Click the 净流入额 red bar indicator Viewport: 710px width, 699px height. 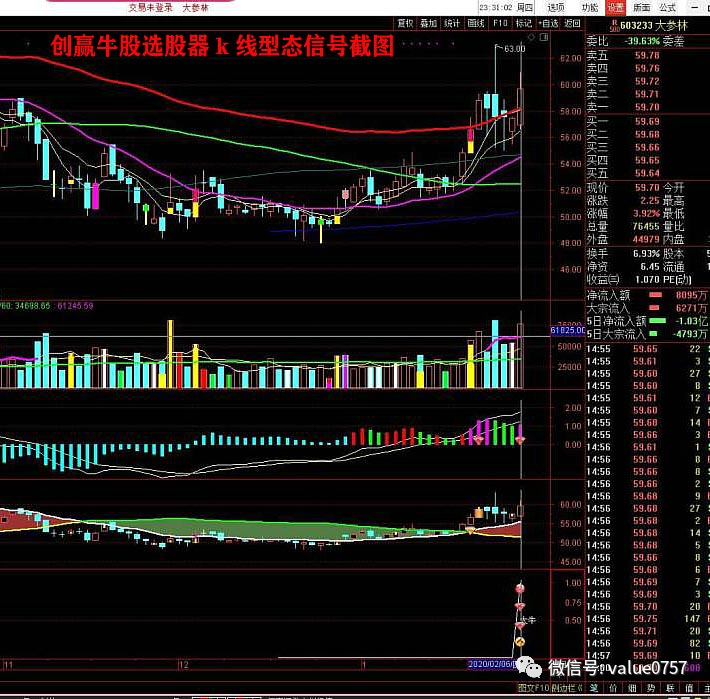(x=655, y=295)
